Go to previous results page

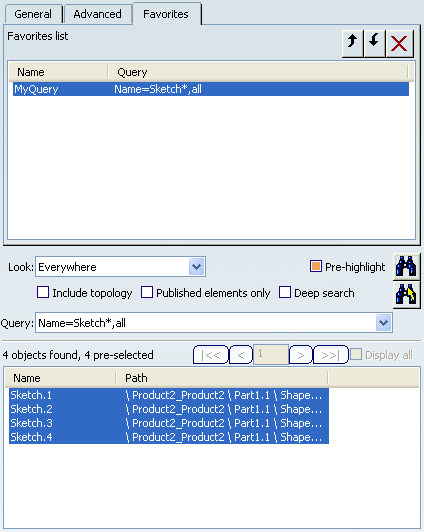click(241, 355)
